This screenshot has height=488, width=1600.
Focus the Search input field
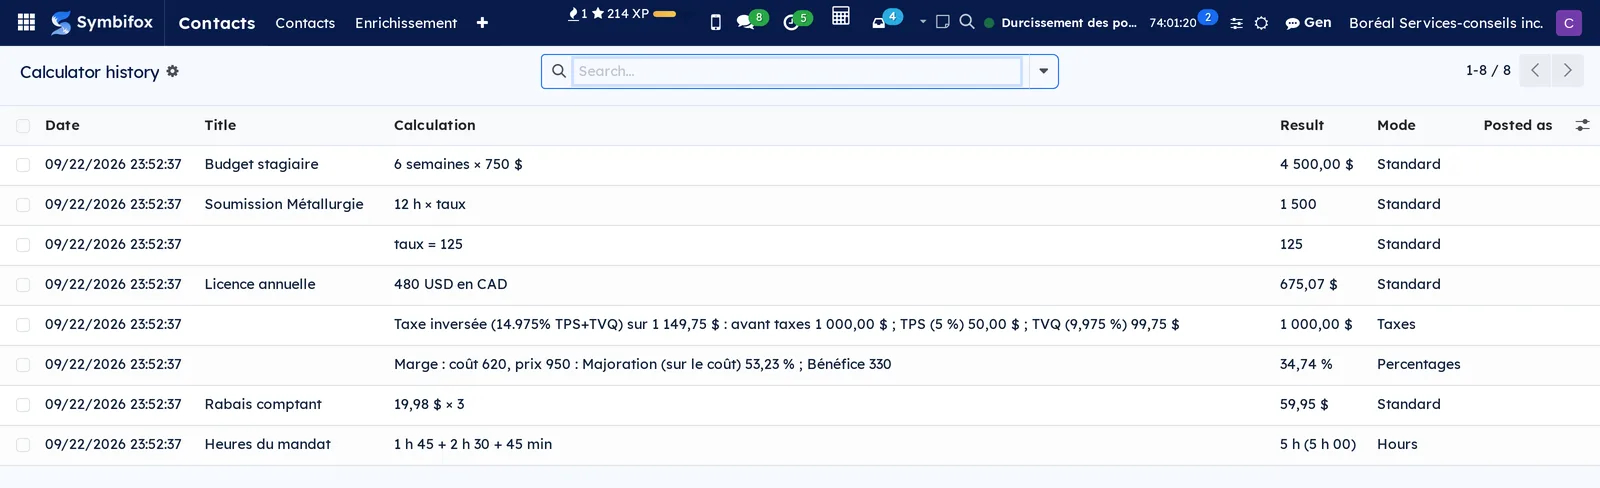coord(797,71)
